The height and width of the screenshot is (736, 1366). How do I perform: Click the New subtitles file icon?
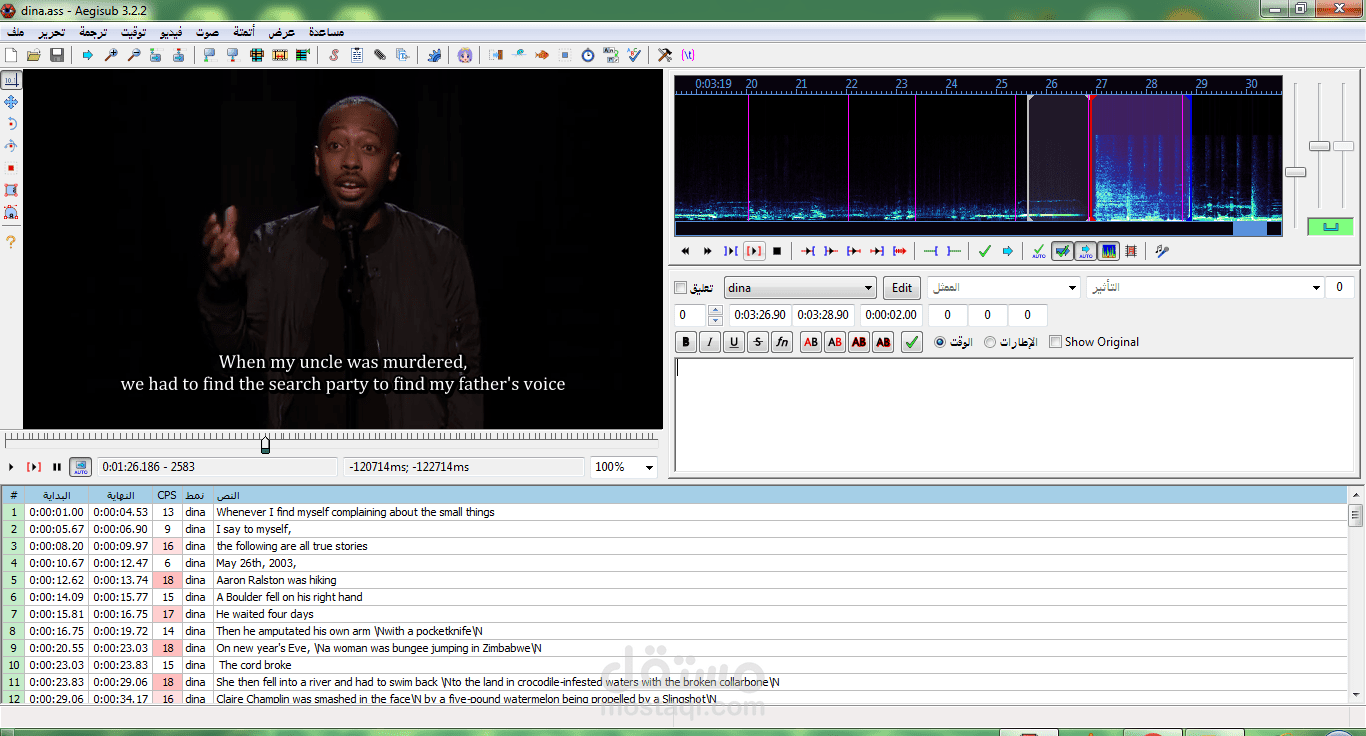11,55
